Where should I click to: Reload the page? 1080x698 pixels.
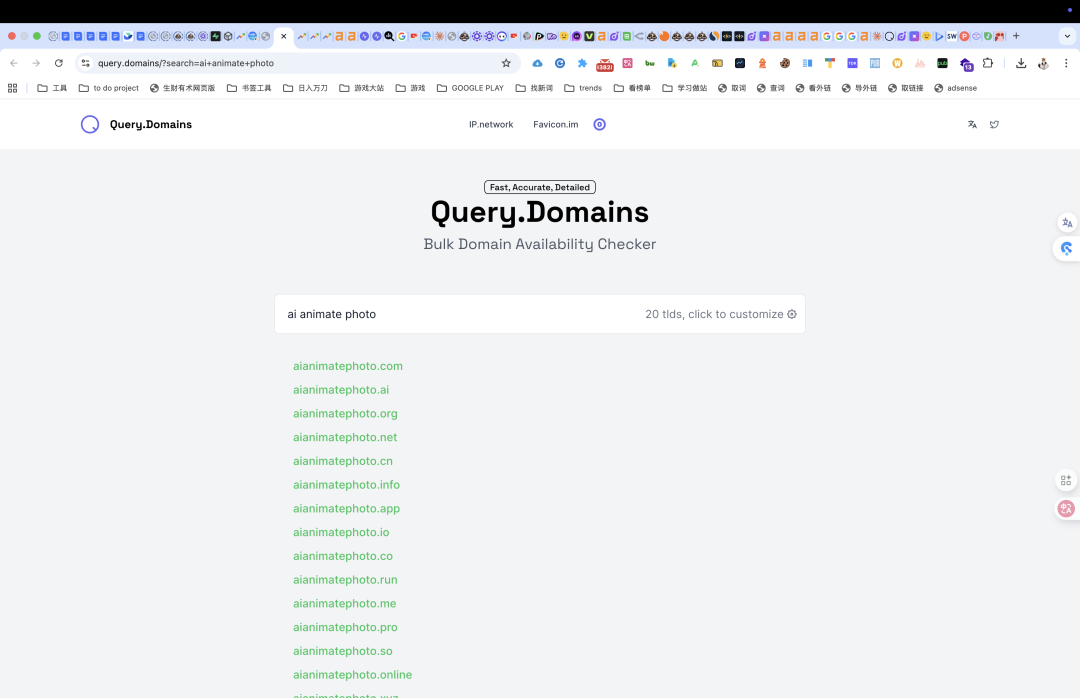[x=59, y=63]
